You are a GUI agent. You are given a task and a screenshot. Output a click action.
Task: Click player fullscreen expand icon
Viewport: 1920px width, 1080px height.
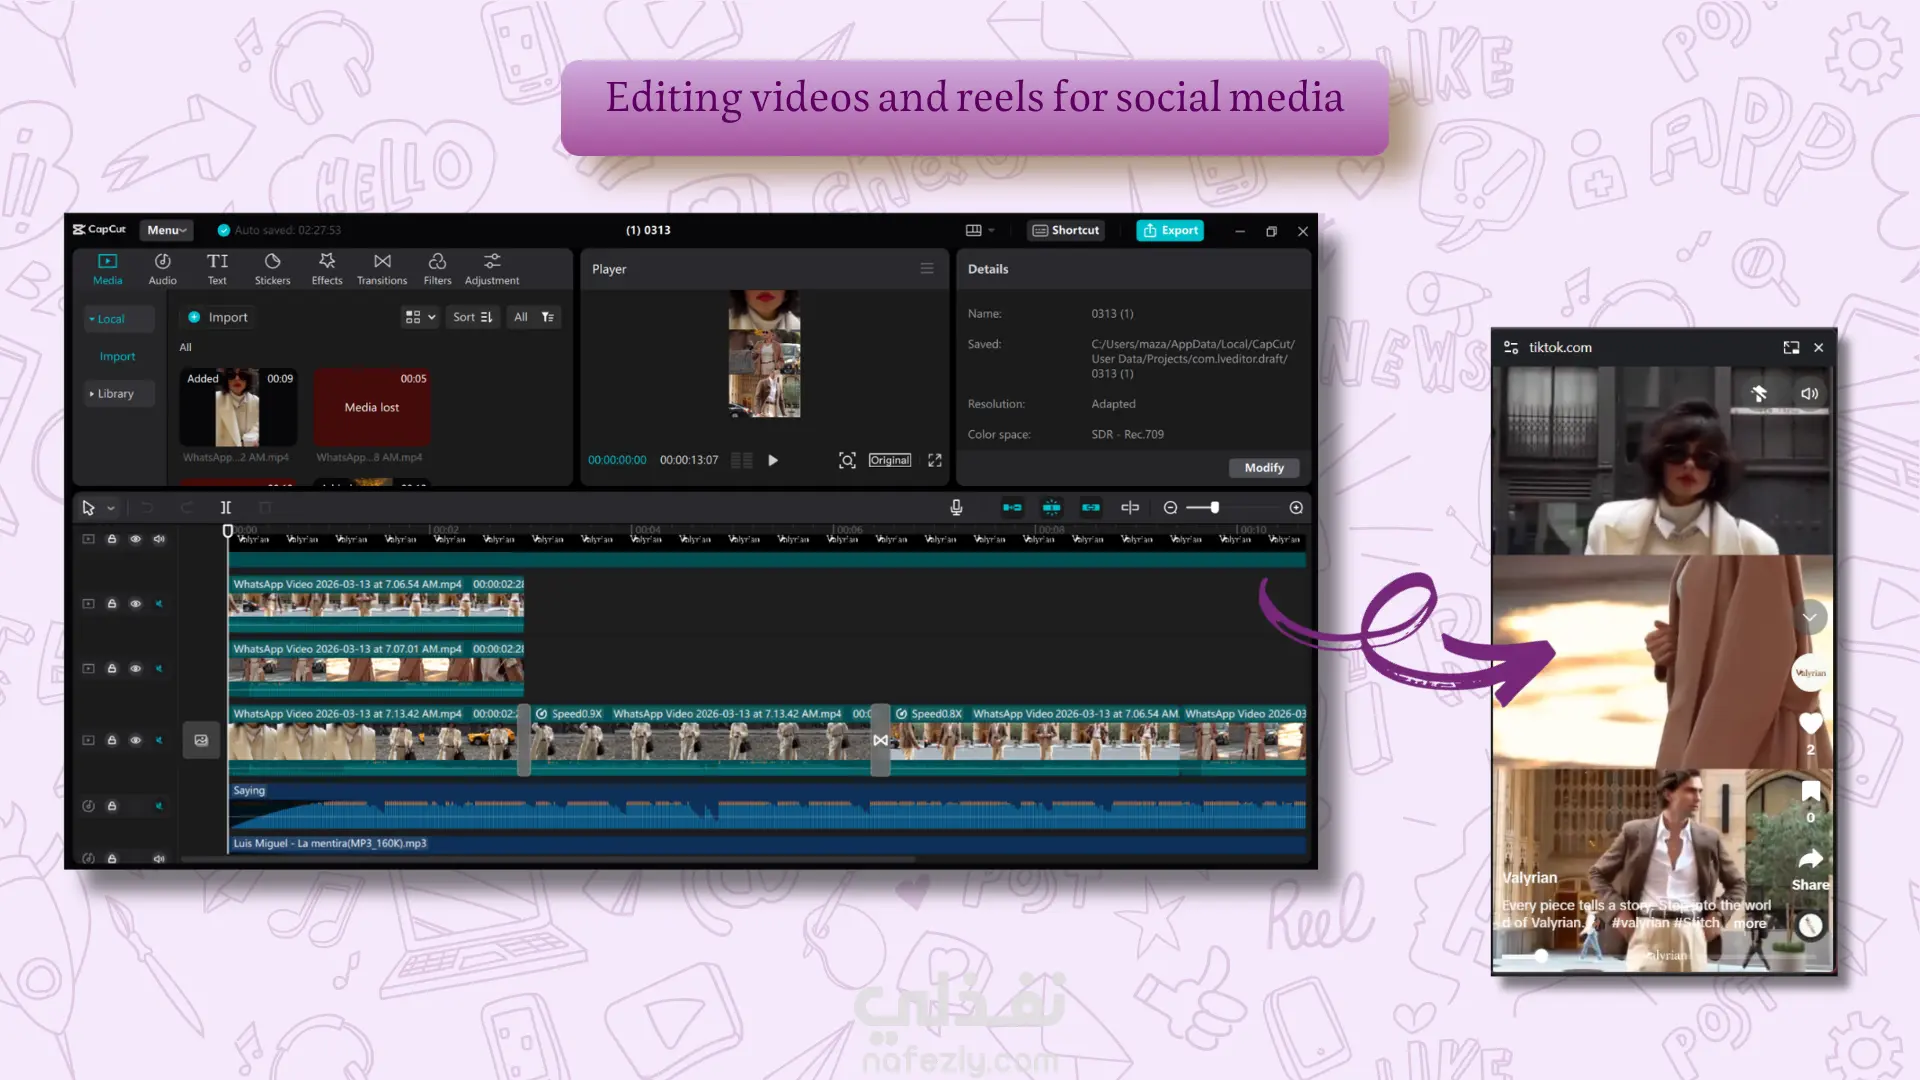(x=935, y=460)
